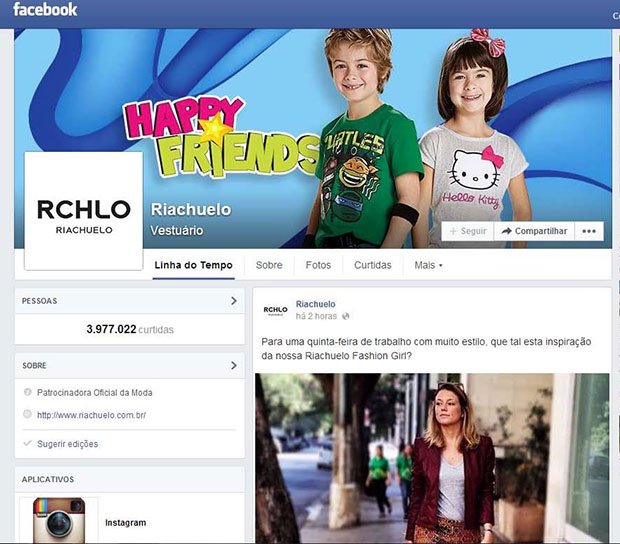Expand the Pessoas section chevron

[234, 301]
